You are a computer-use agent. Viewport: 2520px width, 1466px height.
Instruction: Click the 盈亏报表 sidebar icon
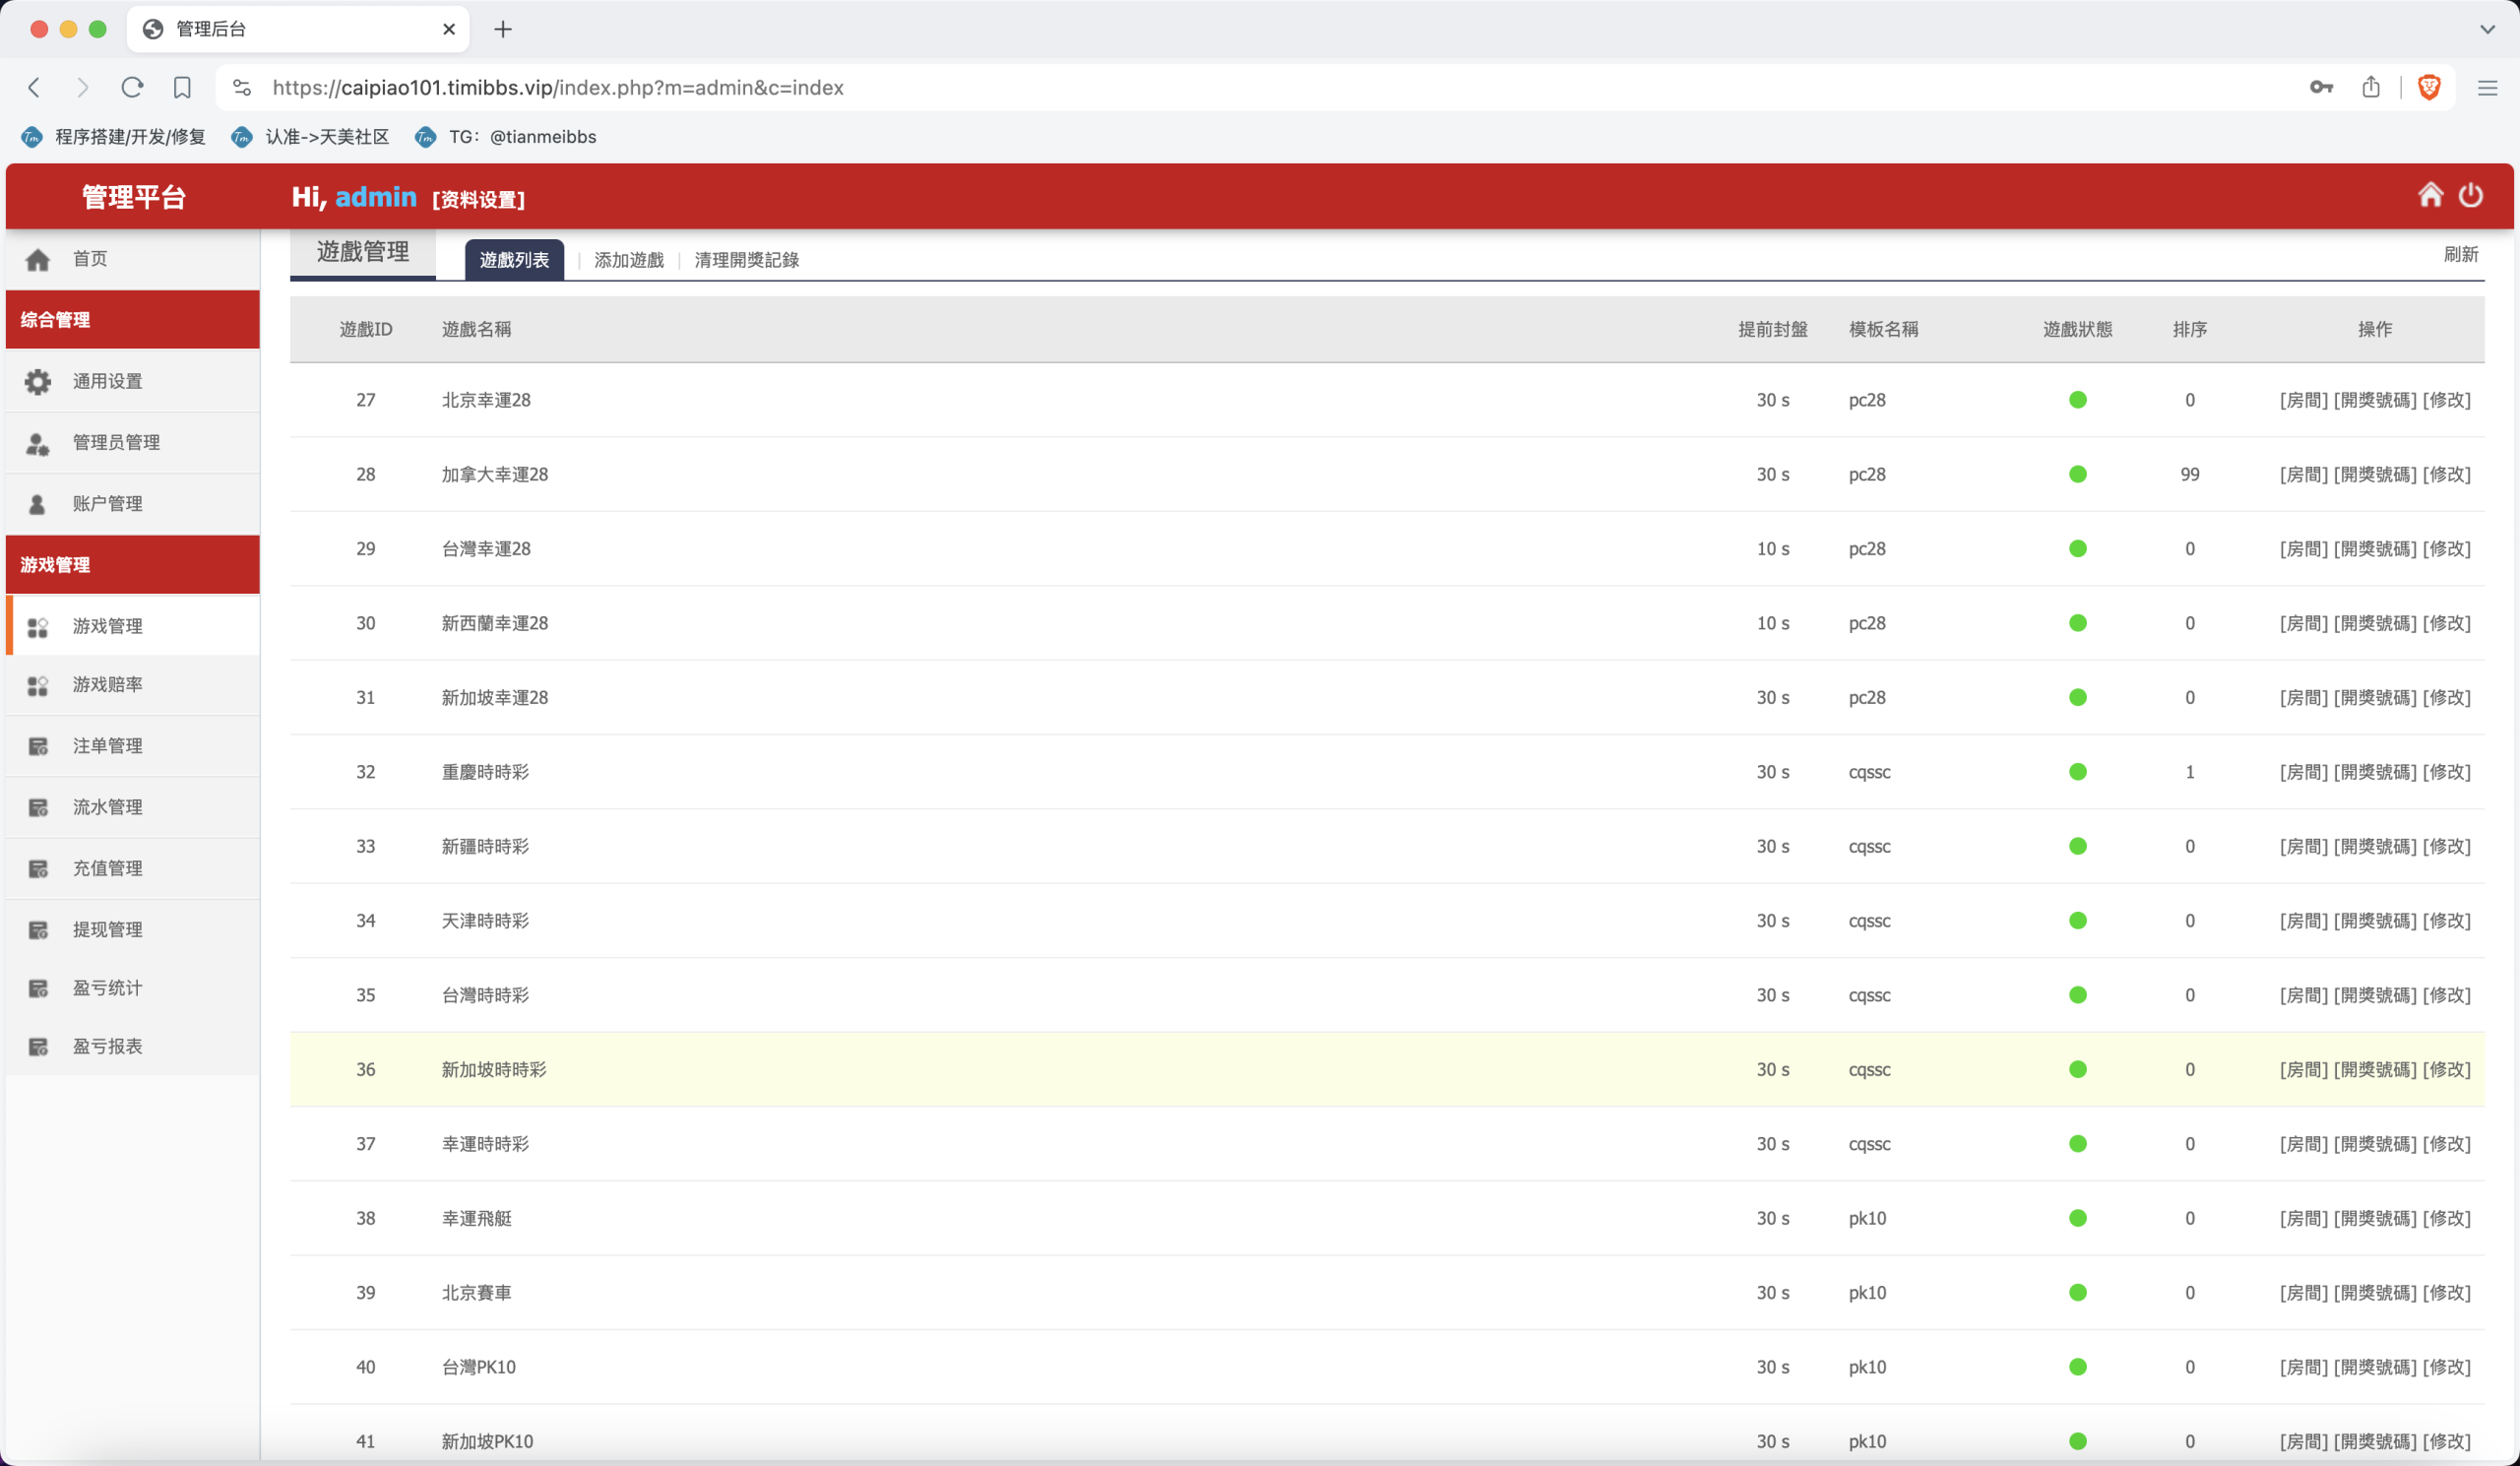[38, 1047]
